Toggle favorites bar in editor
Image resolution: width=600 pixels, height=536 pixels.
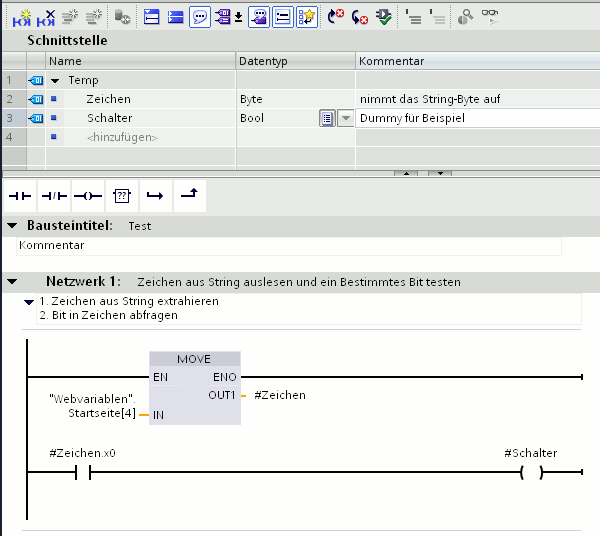point(307,17)
